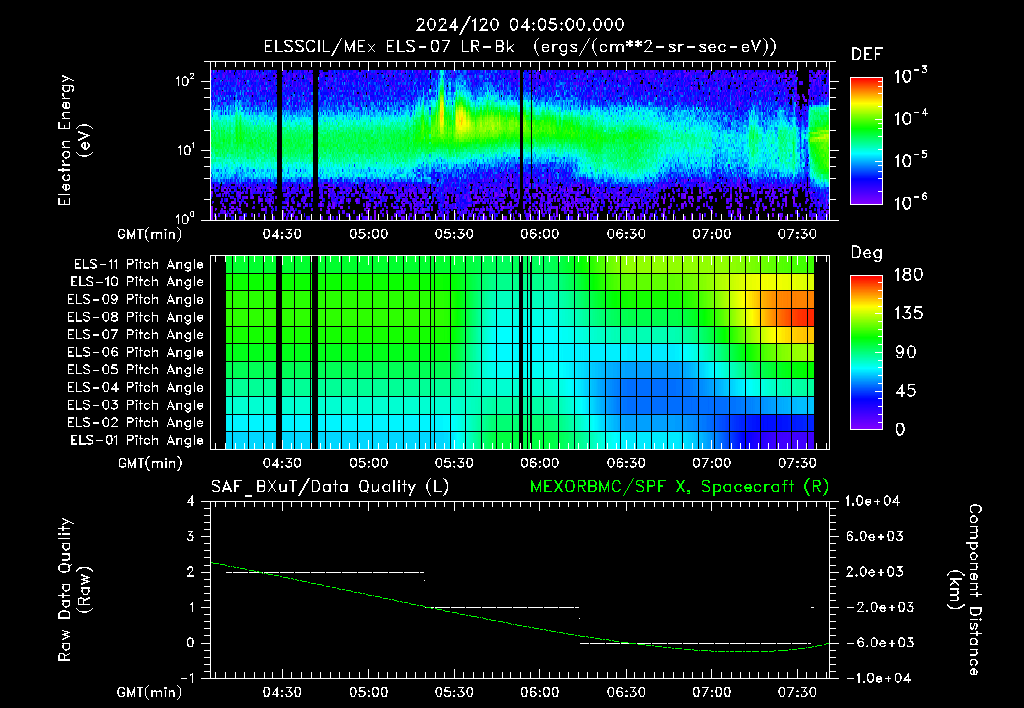Image resolution: width=1024 pixels, height=708 pixels.
Task: Click the Deg pitch angle color bar
Action: [866, 352]
